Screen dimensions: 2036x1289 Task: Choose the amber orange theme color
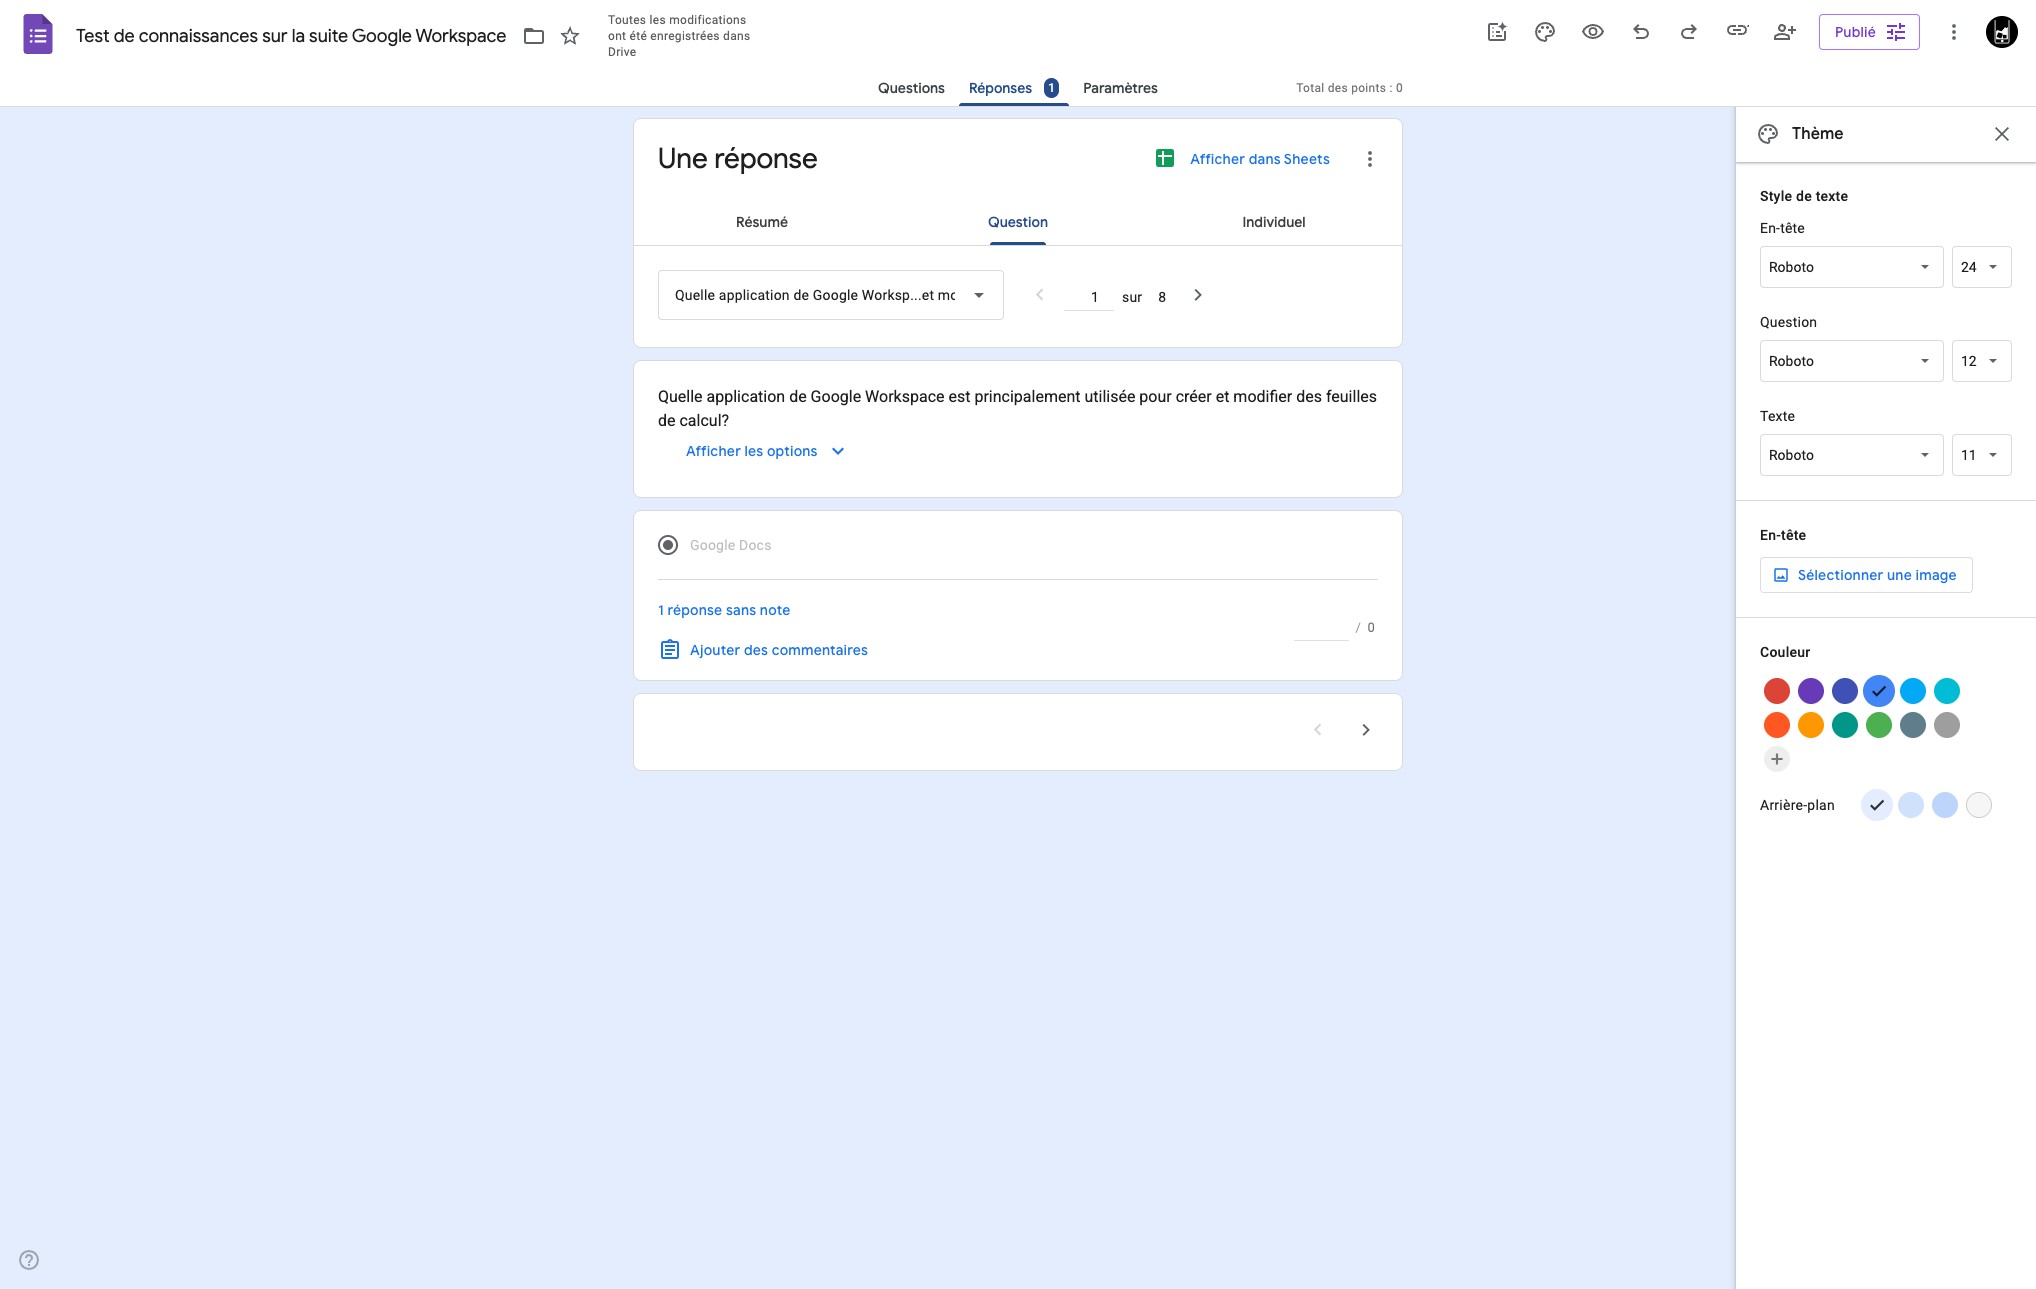point(1811,725)
